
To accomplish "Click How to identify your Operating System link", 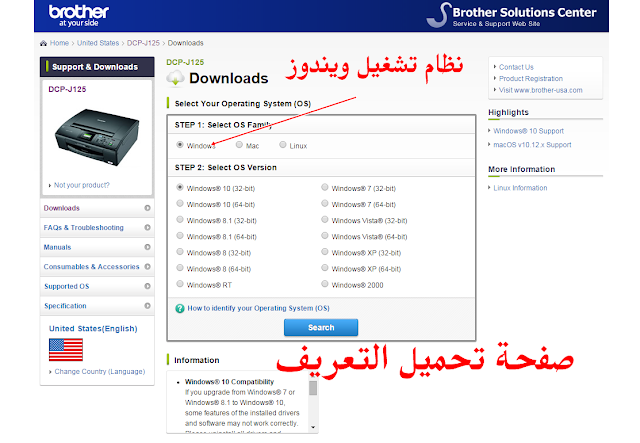I will point(258,308).
